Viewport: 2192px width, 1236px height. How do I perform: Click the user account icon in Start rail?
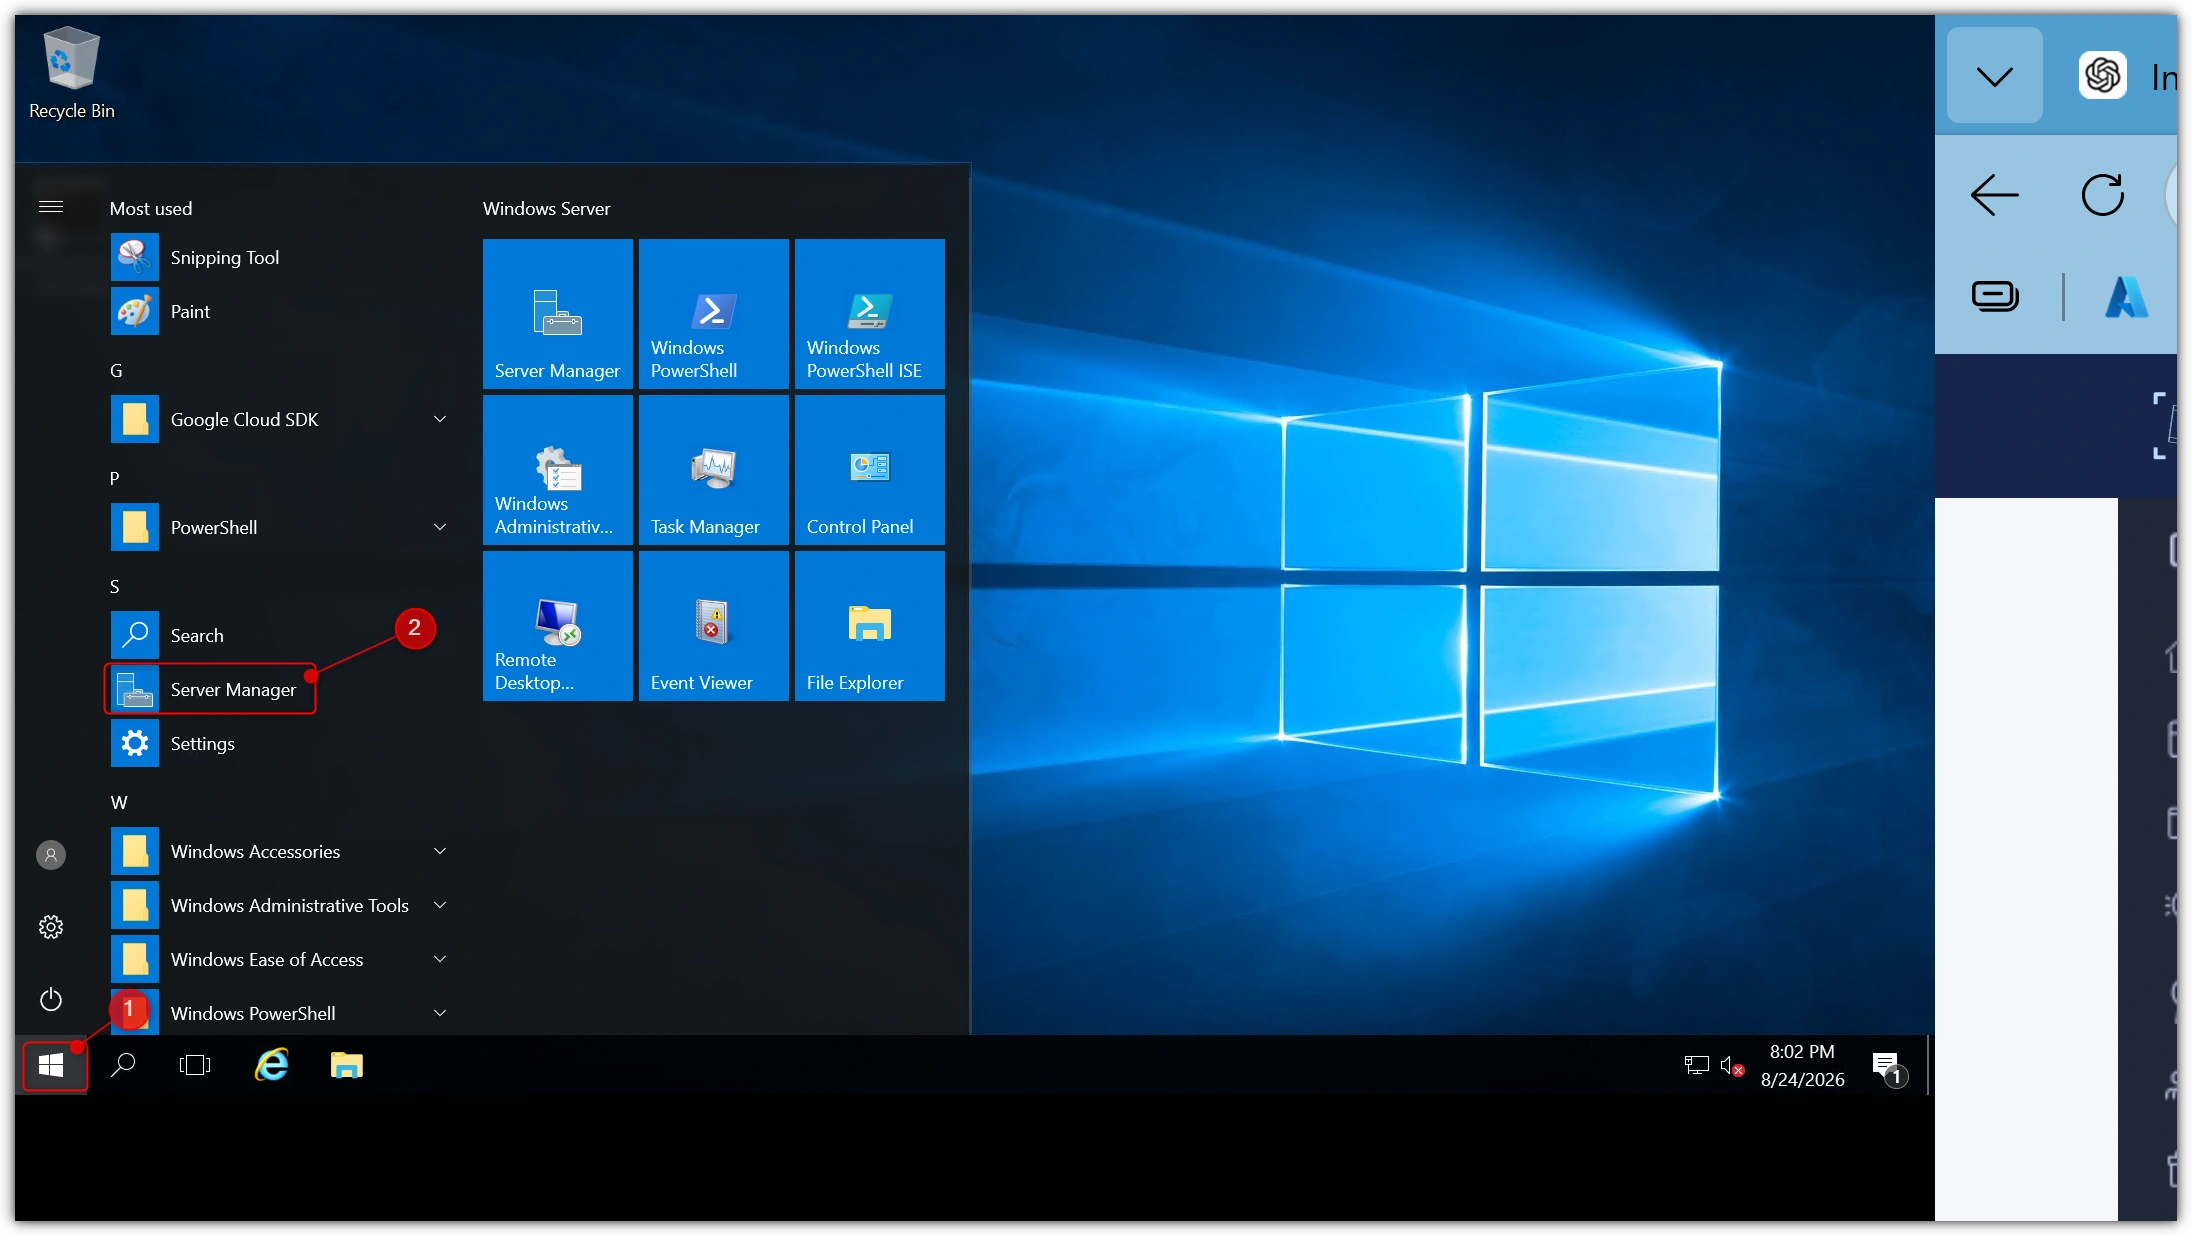coord(51,855)
